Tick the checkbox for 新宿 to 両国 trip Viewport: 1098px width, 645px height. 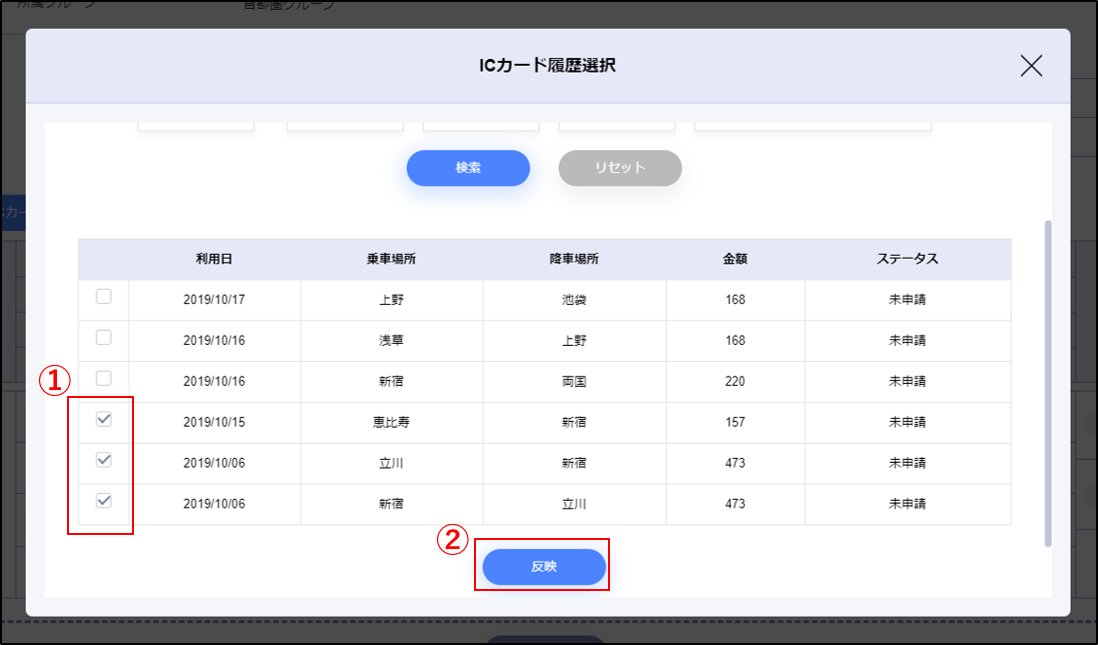coord(104,379)
